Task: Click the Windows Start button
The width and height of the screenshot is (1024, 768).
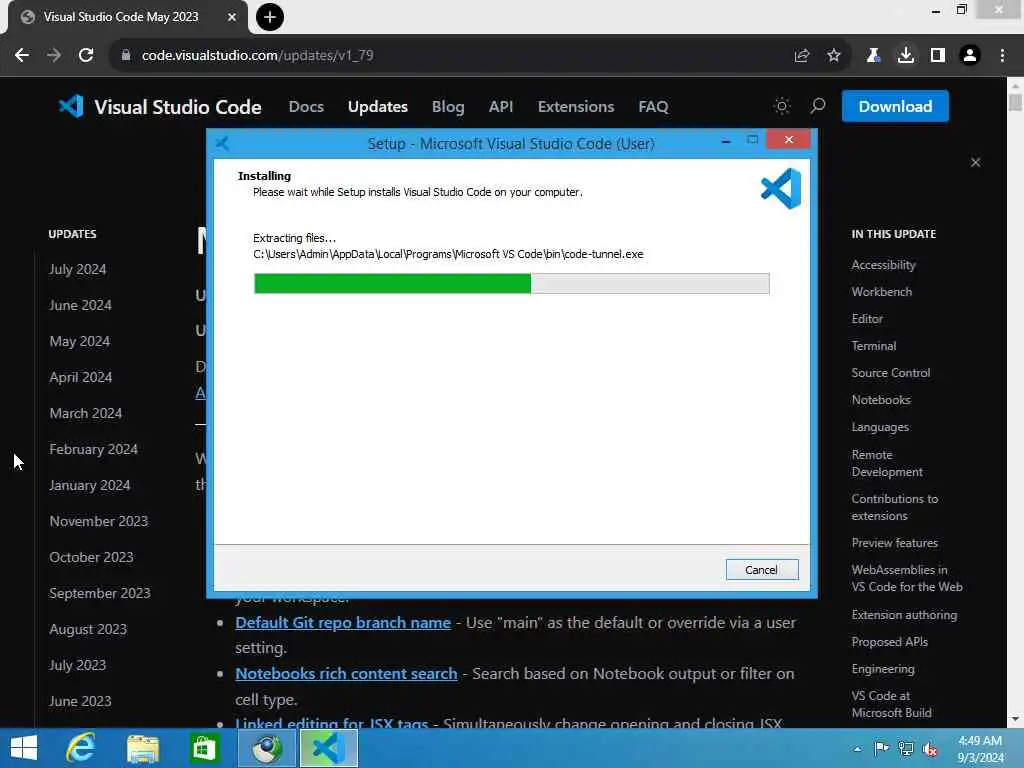Action: pos(24,748)
